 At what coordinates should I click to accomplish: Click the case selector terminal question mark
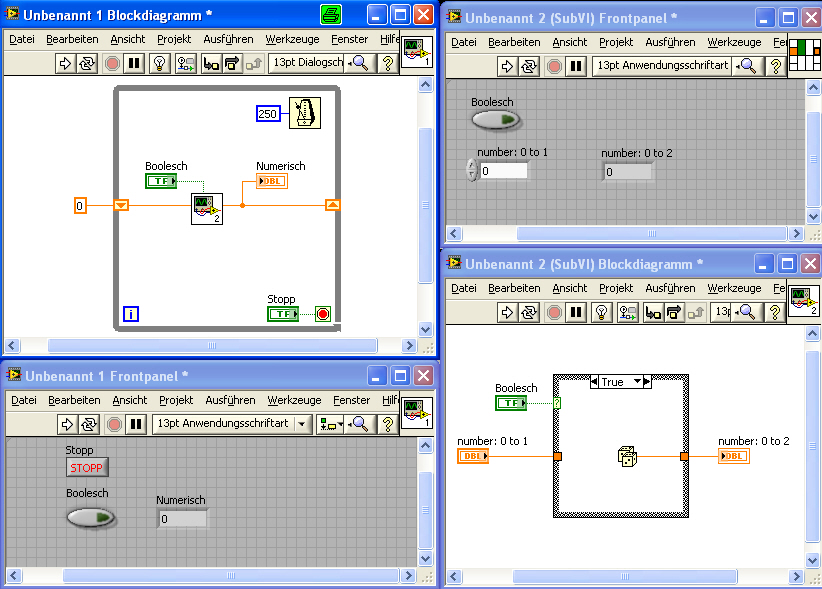557,403
